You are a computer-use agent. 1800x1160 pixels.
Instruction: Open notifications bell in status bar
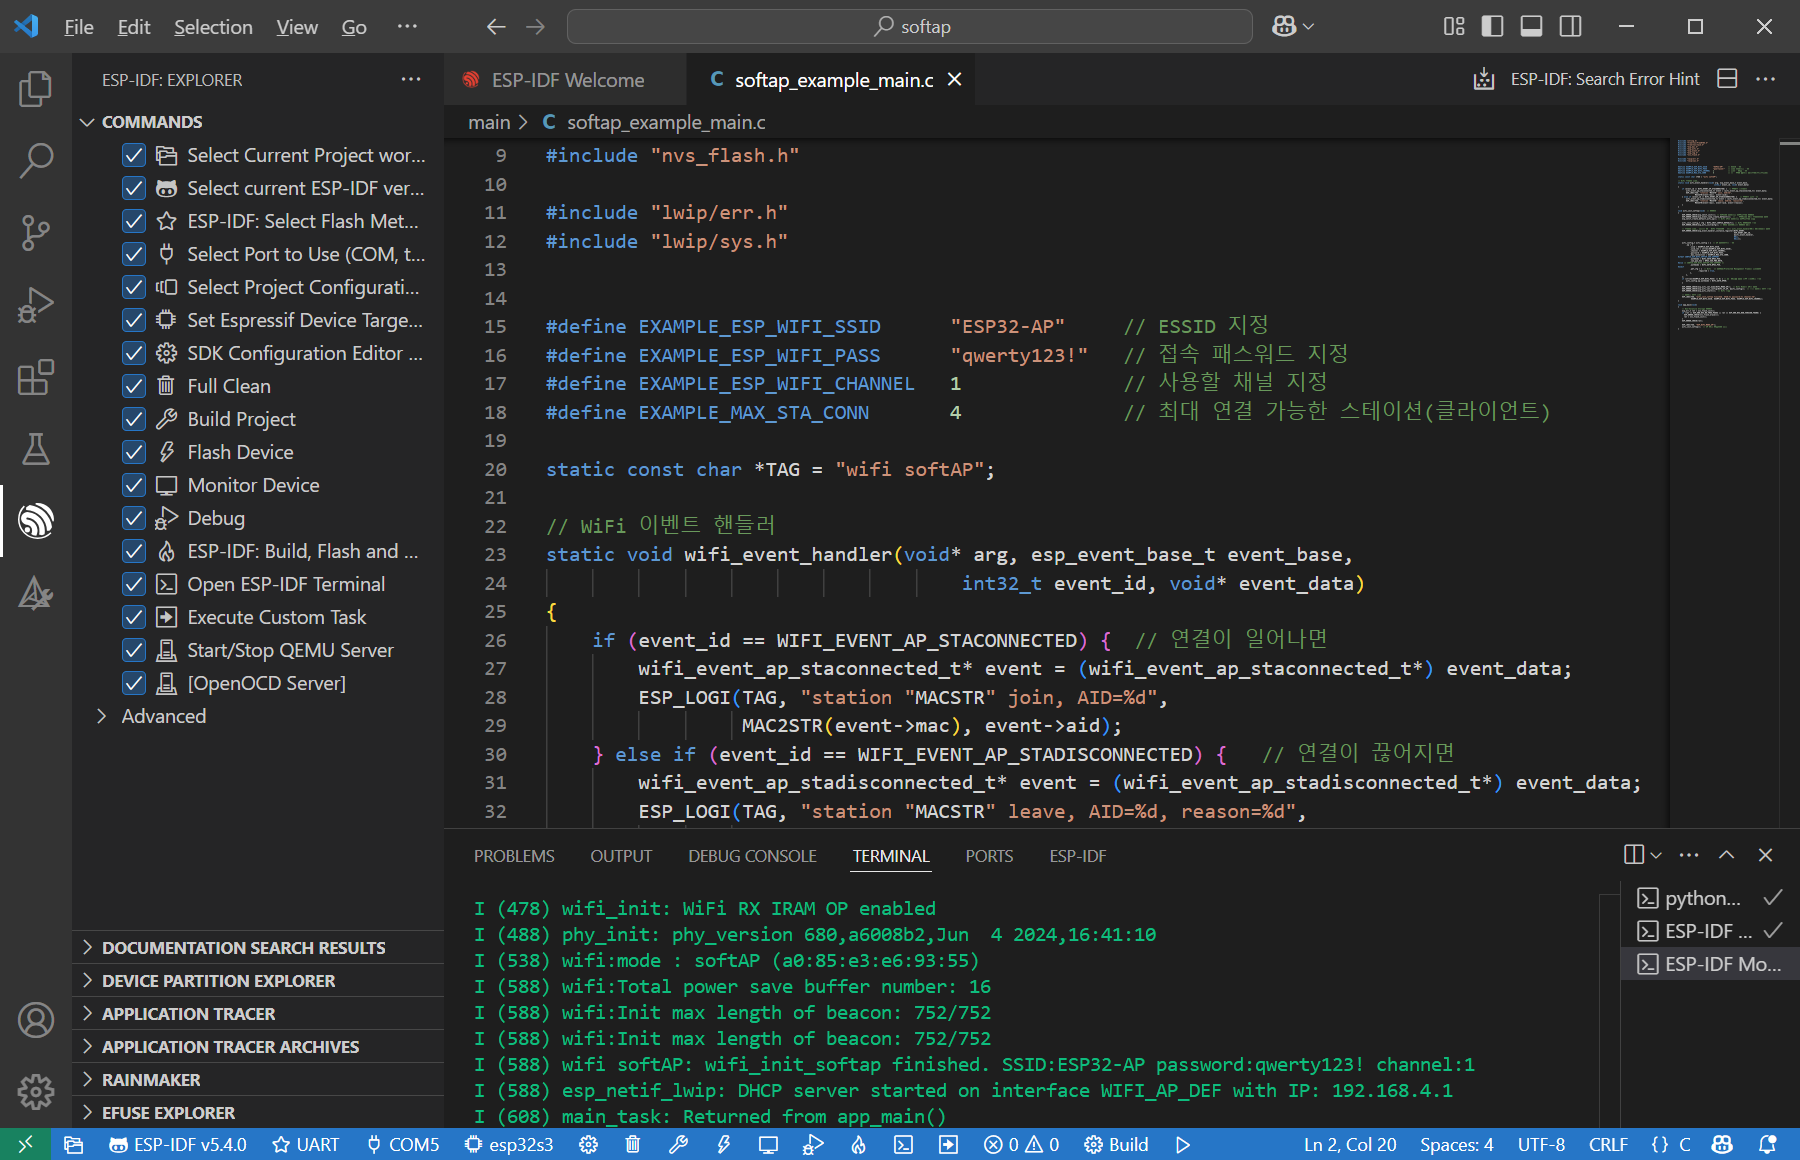pyautogui.click(x=1768, y=1145)
